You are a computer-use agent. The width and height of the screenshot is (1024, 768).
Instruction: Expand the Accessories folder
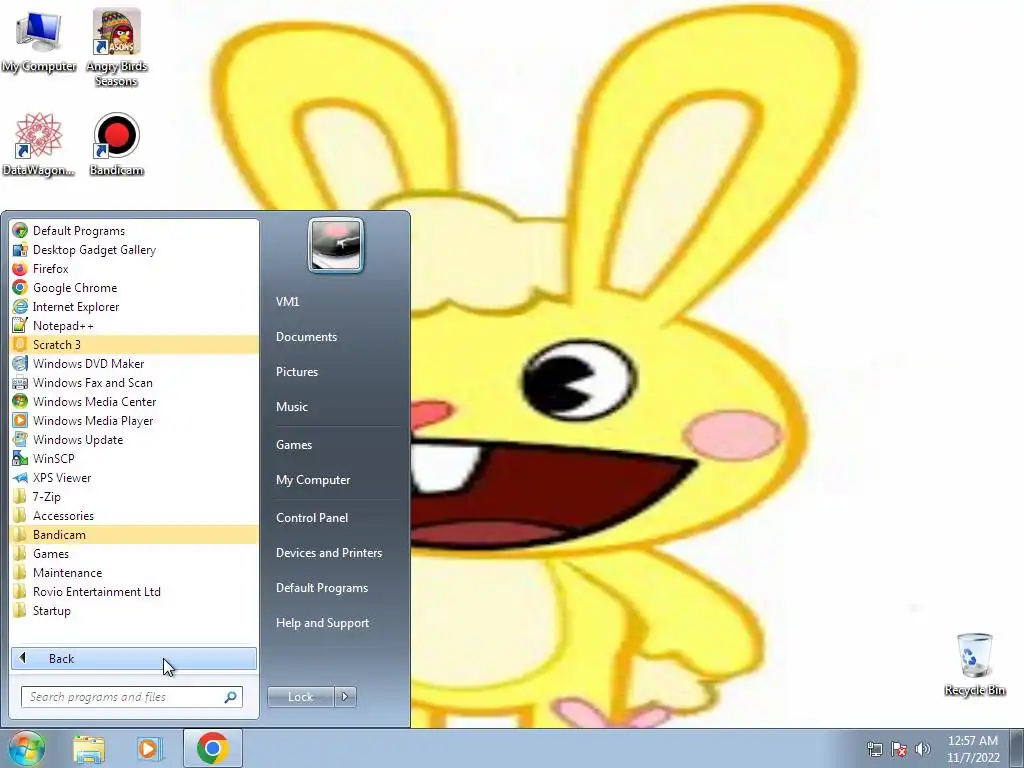[x=134, y=515]
